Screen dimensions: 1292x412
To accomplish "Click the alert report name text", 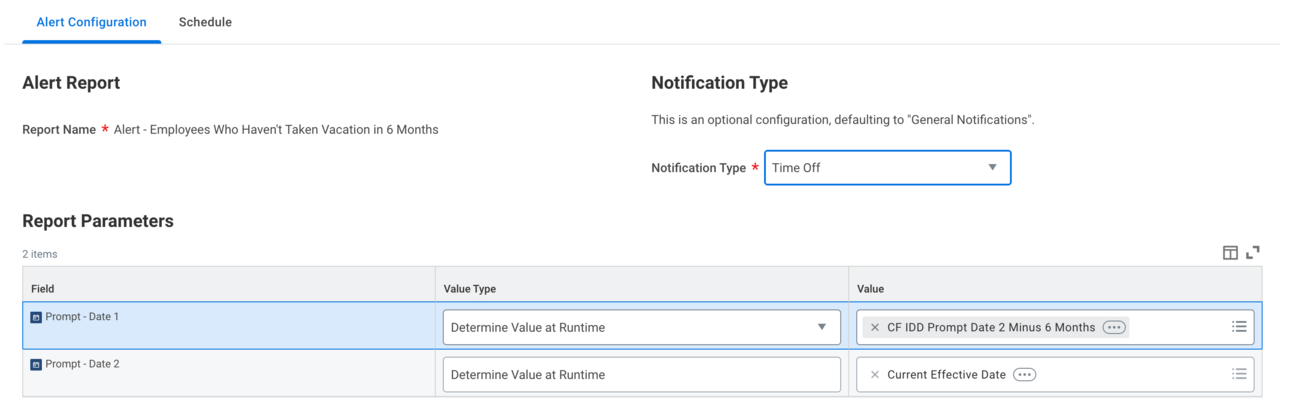I will coord(276,130).
